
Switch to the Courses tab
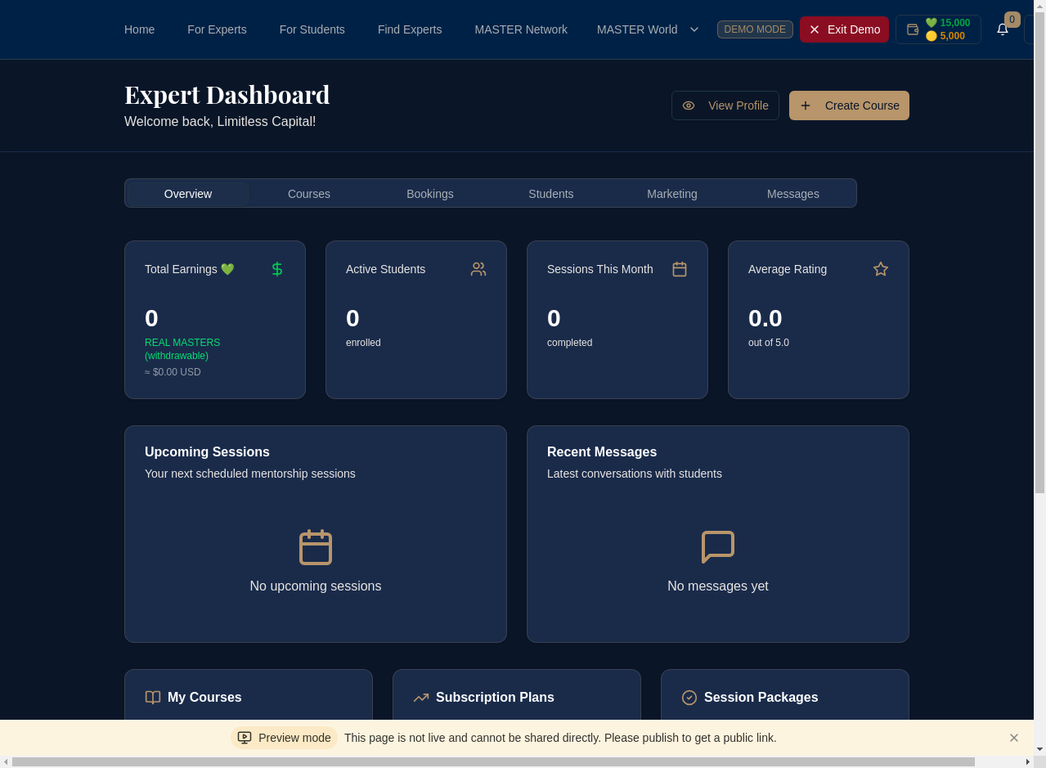tap(308, 193)
